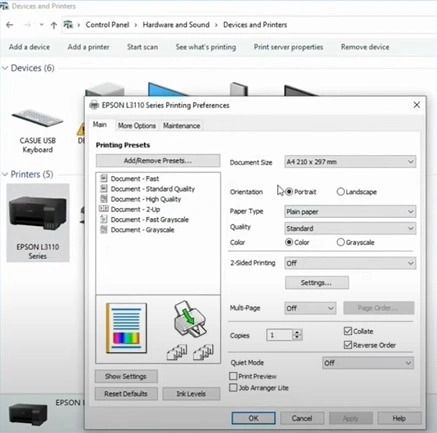
Task: Click Control Panel in breadcrumb
Action: coord(107,25)
